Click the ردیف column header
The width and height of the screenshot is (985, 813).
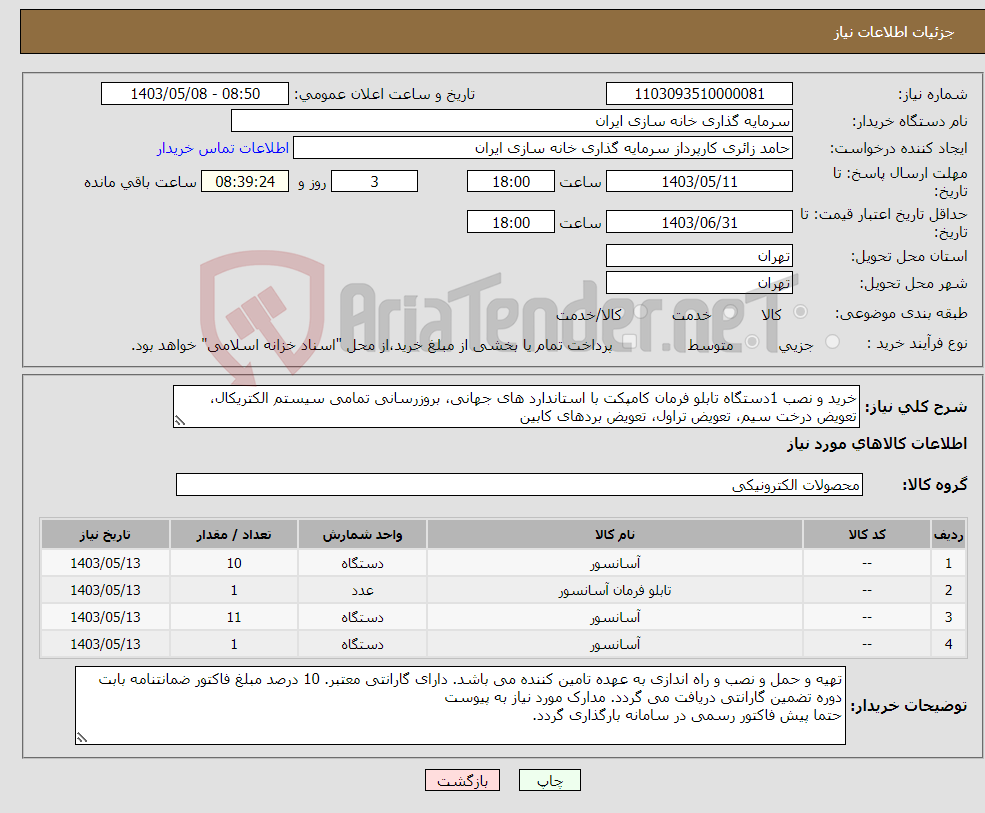(948, 535)
